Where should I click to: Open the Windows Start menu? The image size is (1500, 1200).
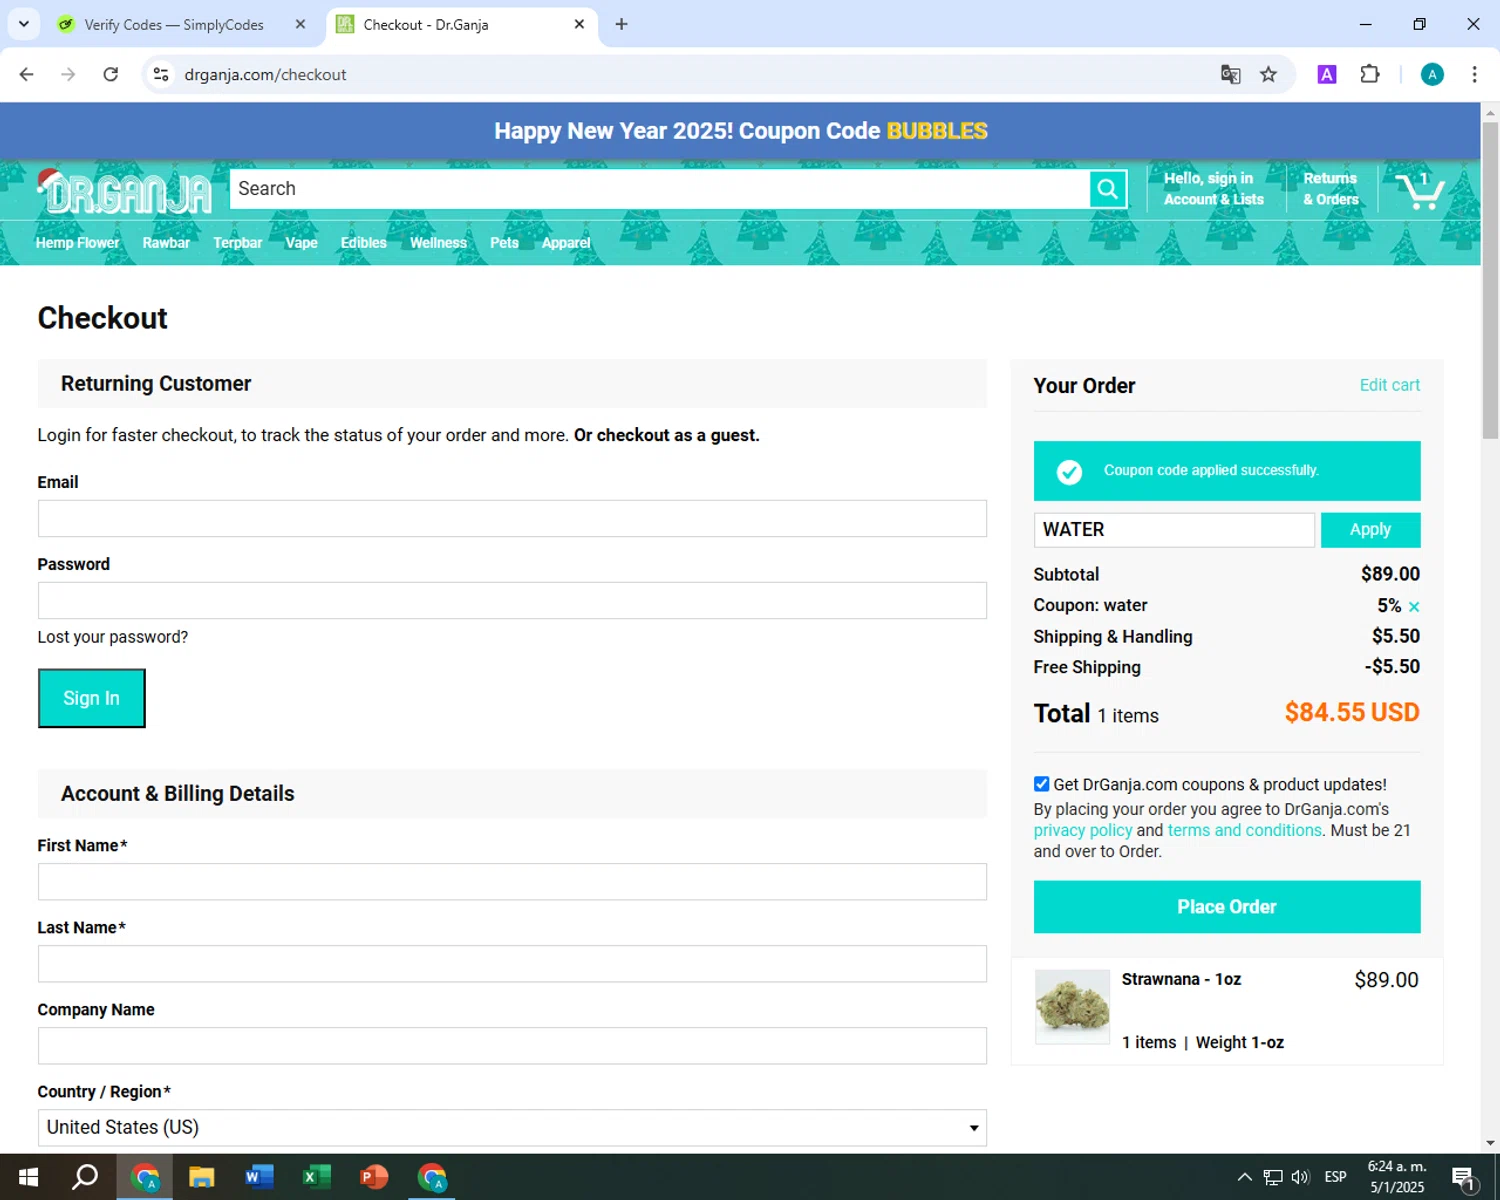[x=28, y=1177]
